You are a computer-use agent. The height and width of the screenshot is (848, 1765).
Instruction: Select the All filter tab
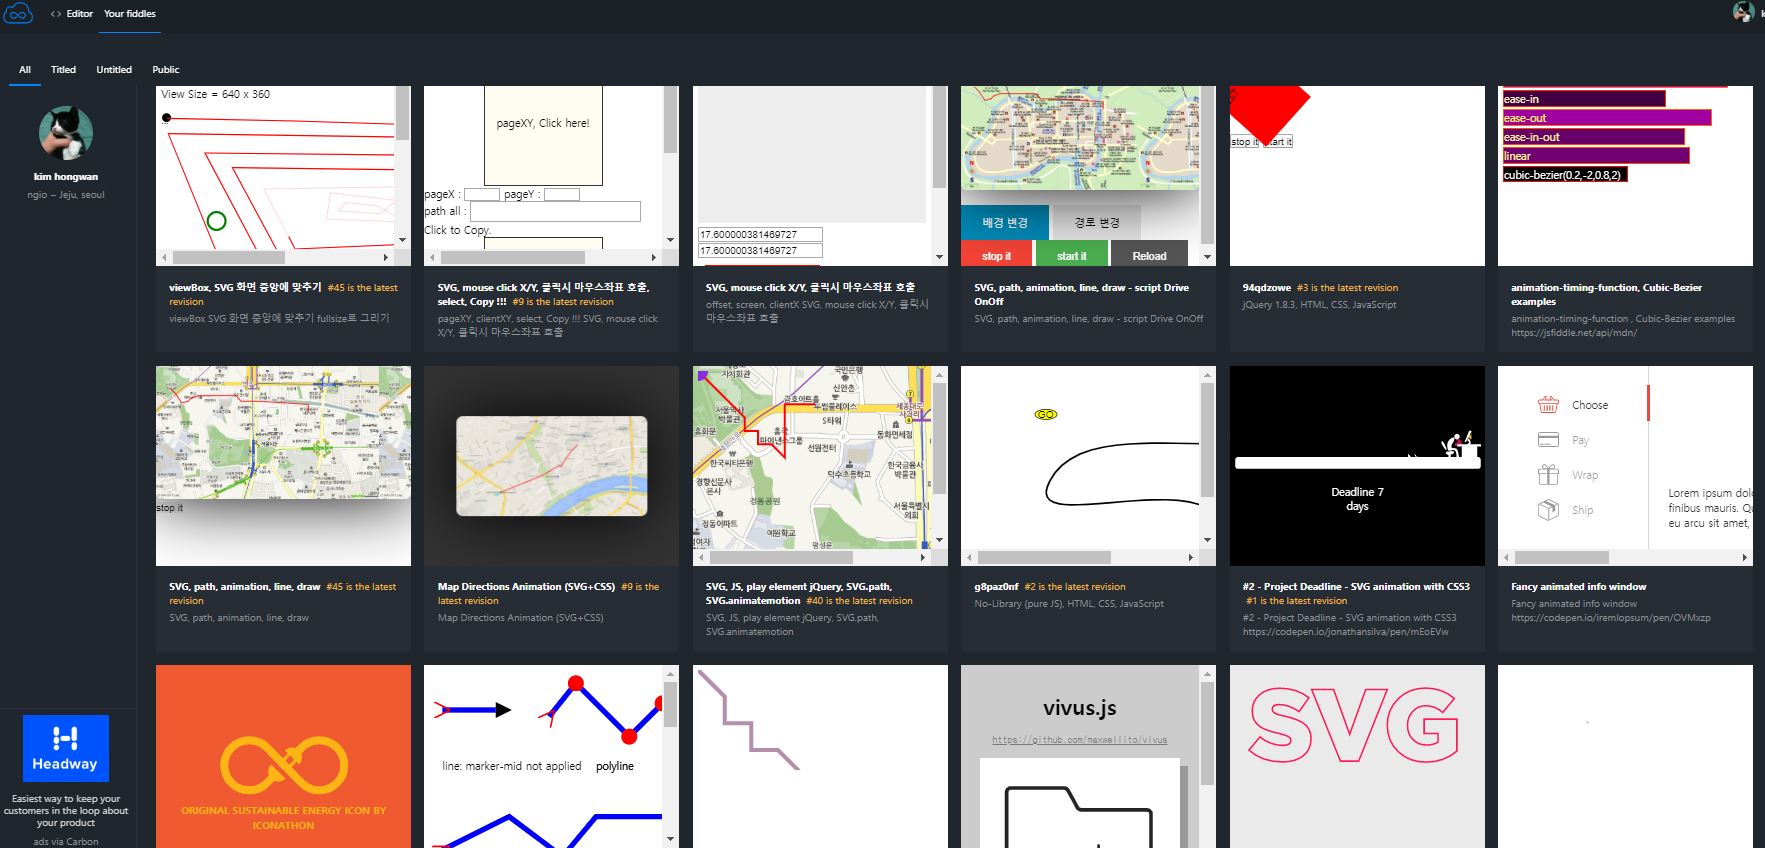[x=25, y=70]
